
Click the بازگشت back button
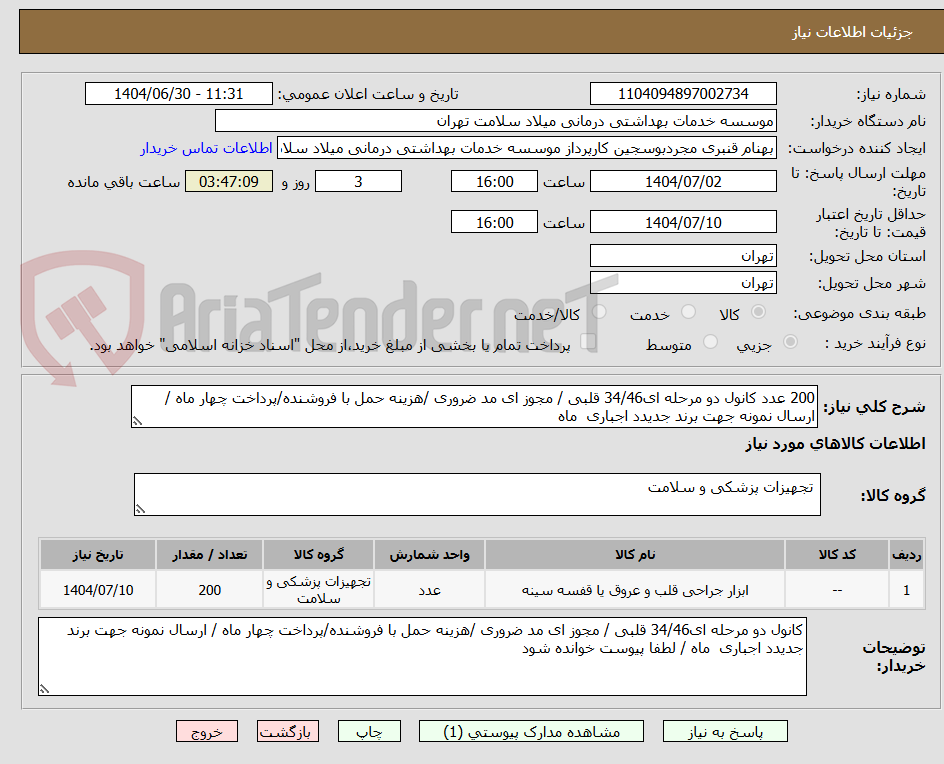[x=287, y=731]
